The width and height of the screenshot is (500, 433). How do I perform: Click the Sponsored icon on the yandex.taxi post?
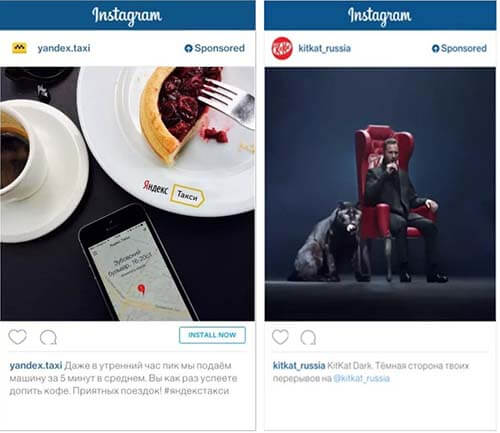pyautogui.click(x=188, y=48)
